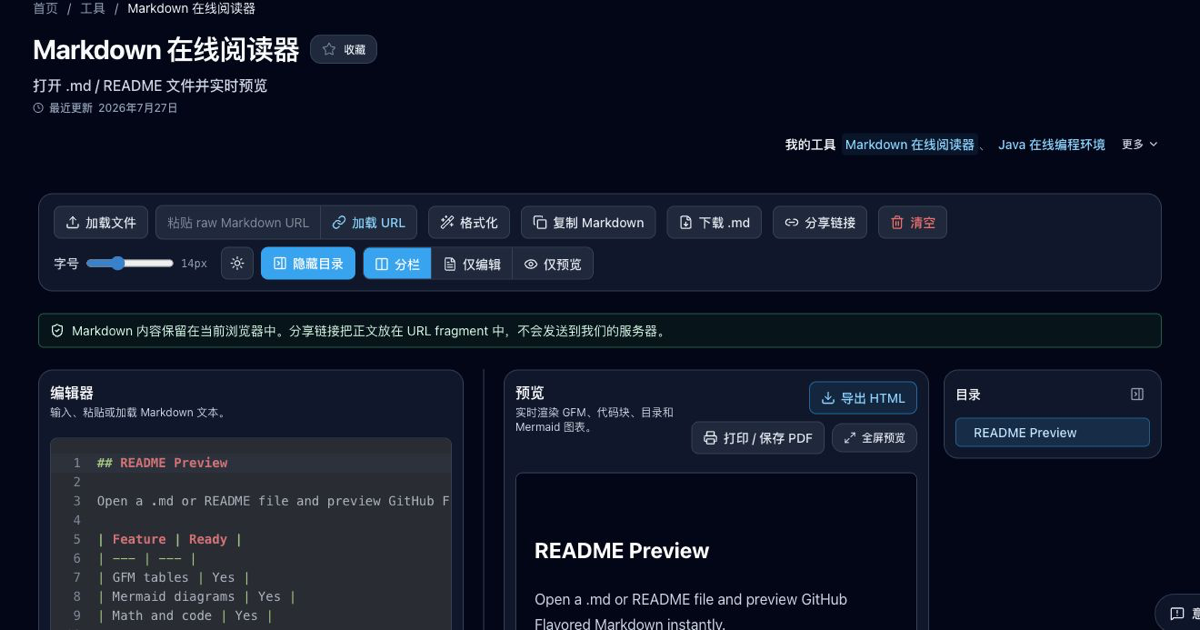Toggle the sun light-theme icon
This screenshot has width=1200, height=630.
pos(237,263)
